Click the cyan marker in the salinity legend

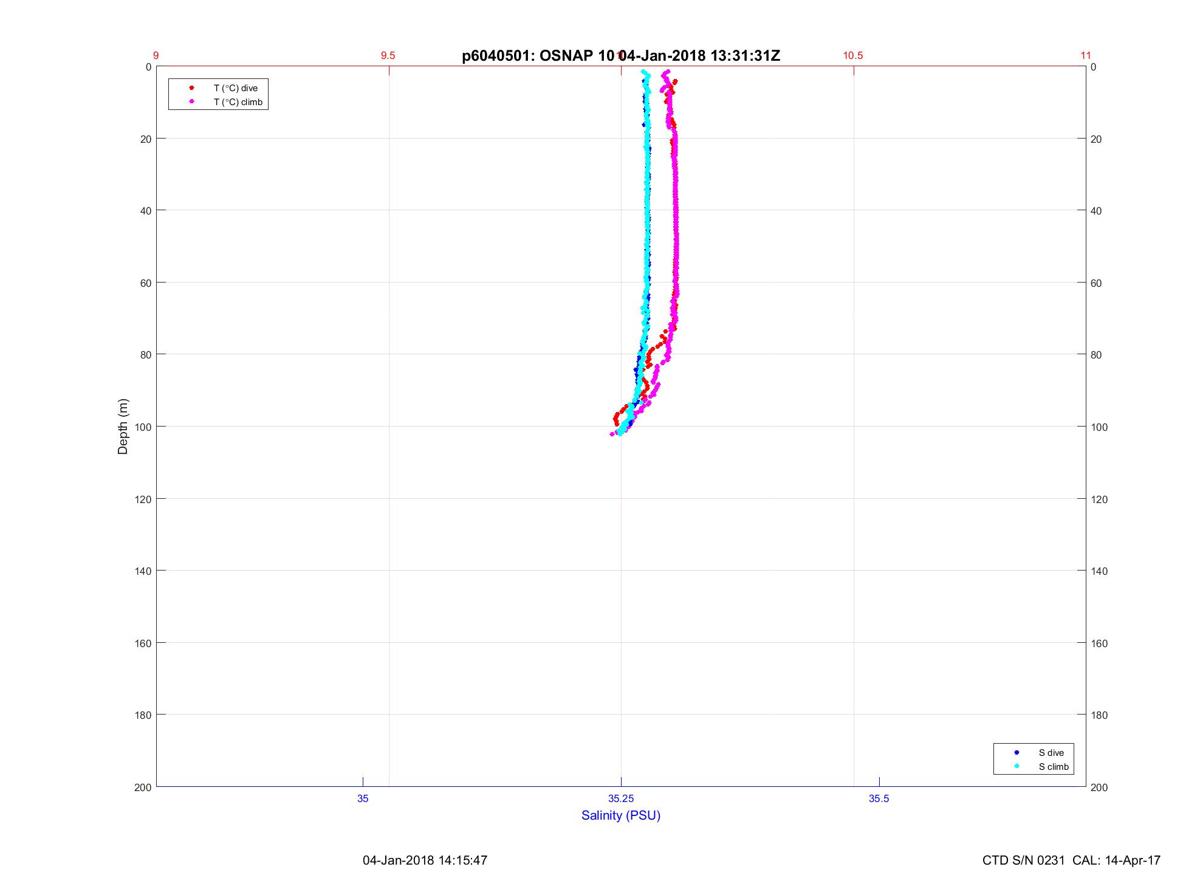(x=1016, y=767)
